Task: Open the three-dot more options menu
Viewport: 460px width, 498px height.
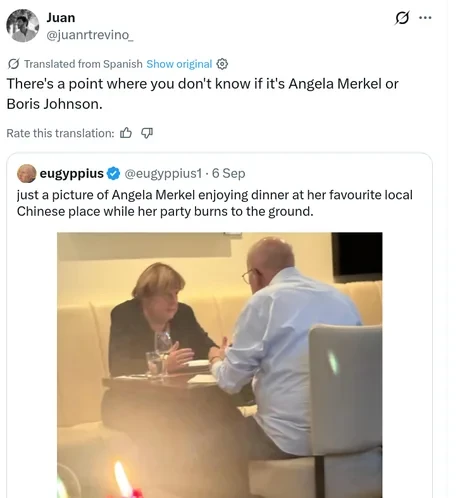Action: pos(425,18)
